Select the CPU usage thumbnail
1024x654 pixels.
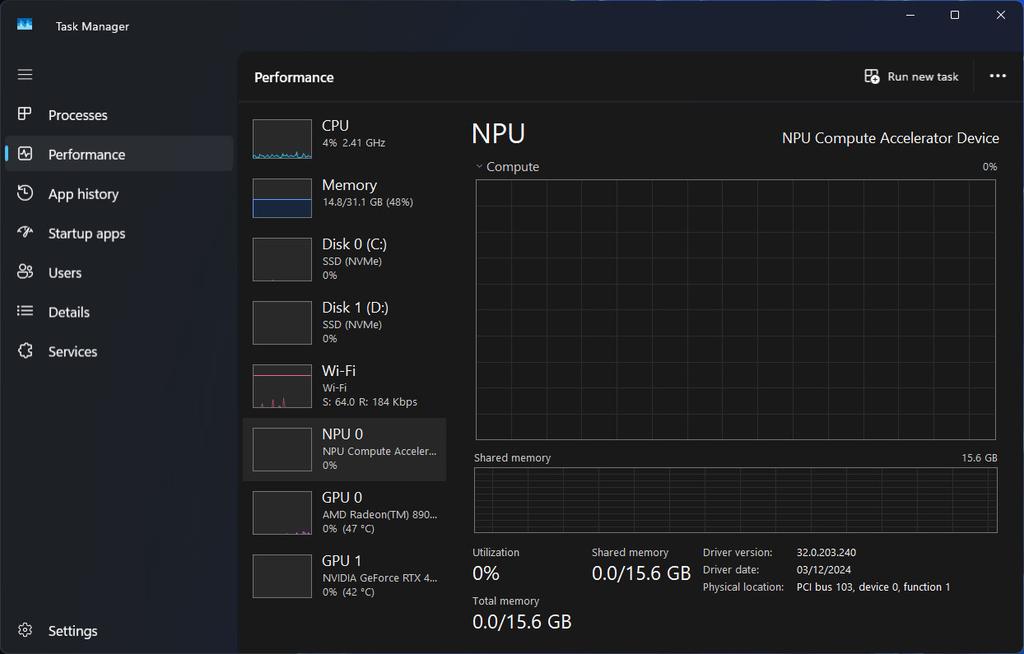click(x=282, y=139)
